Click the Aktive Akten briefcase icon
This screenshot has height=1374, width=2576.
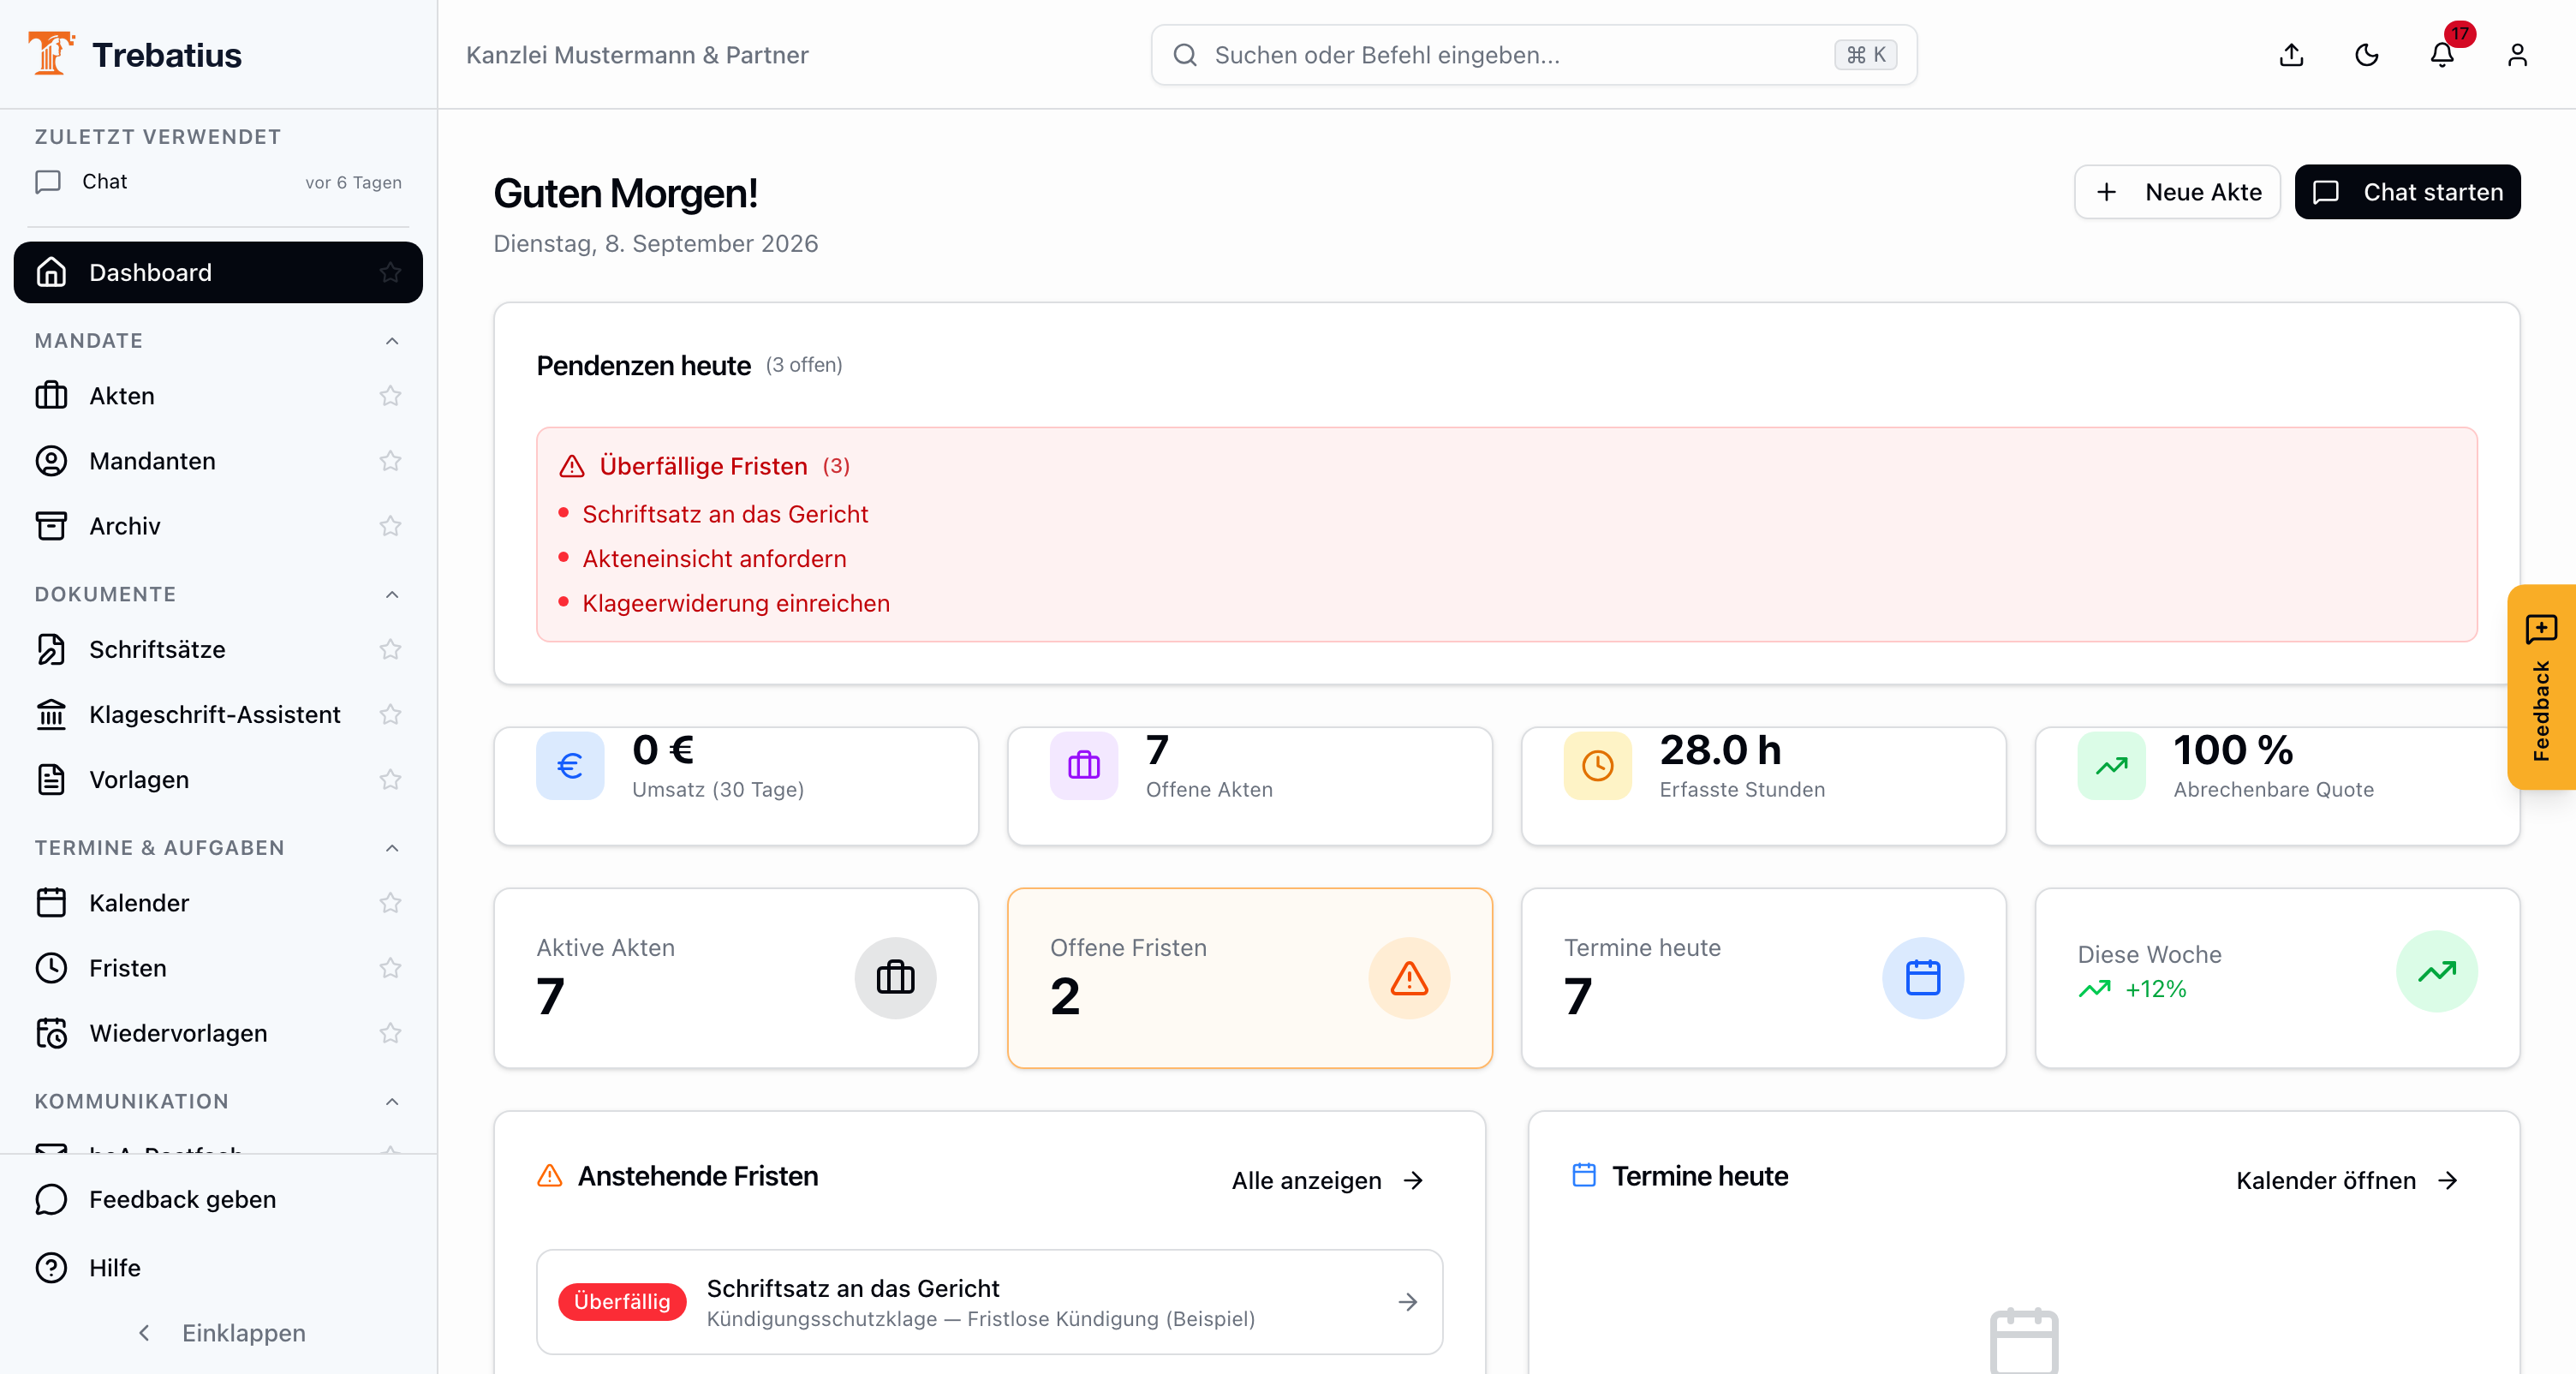pyautogui.click(x=895, y=978)
